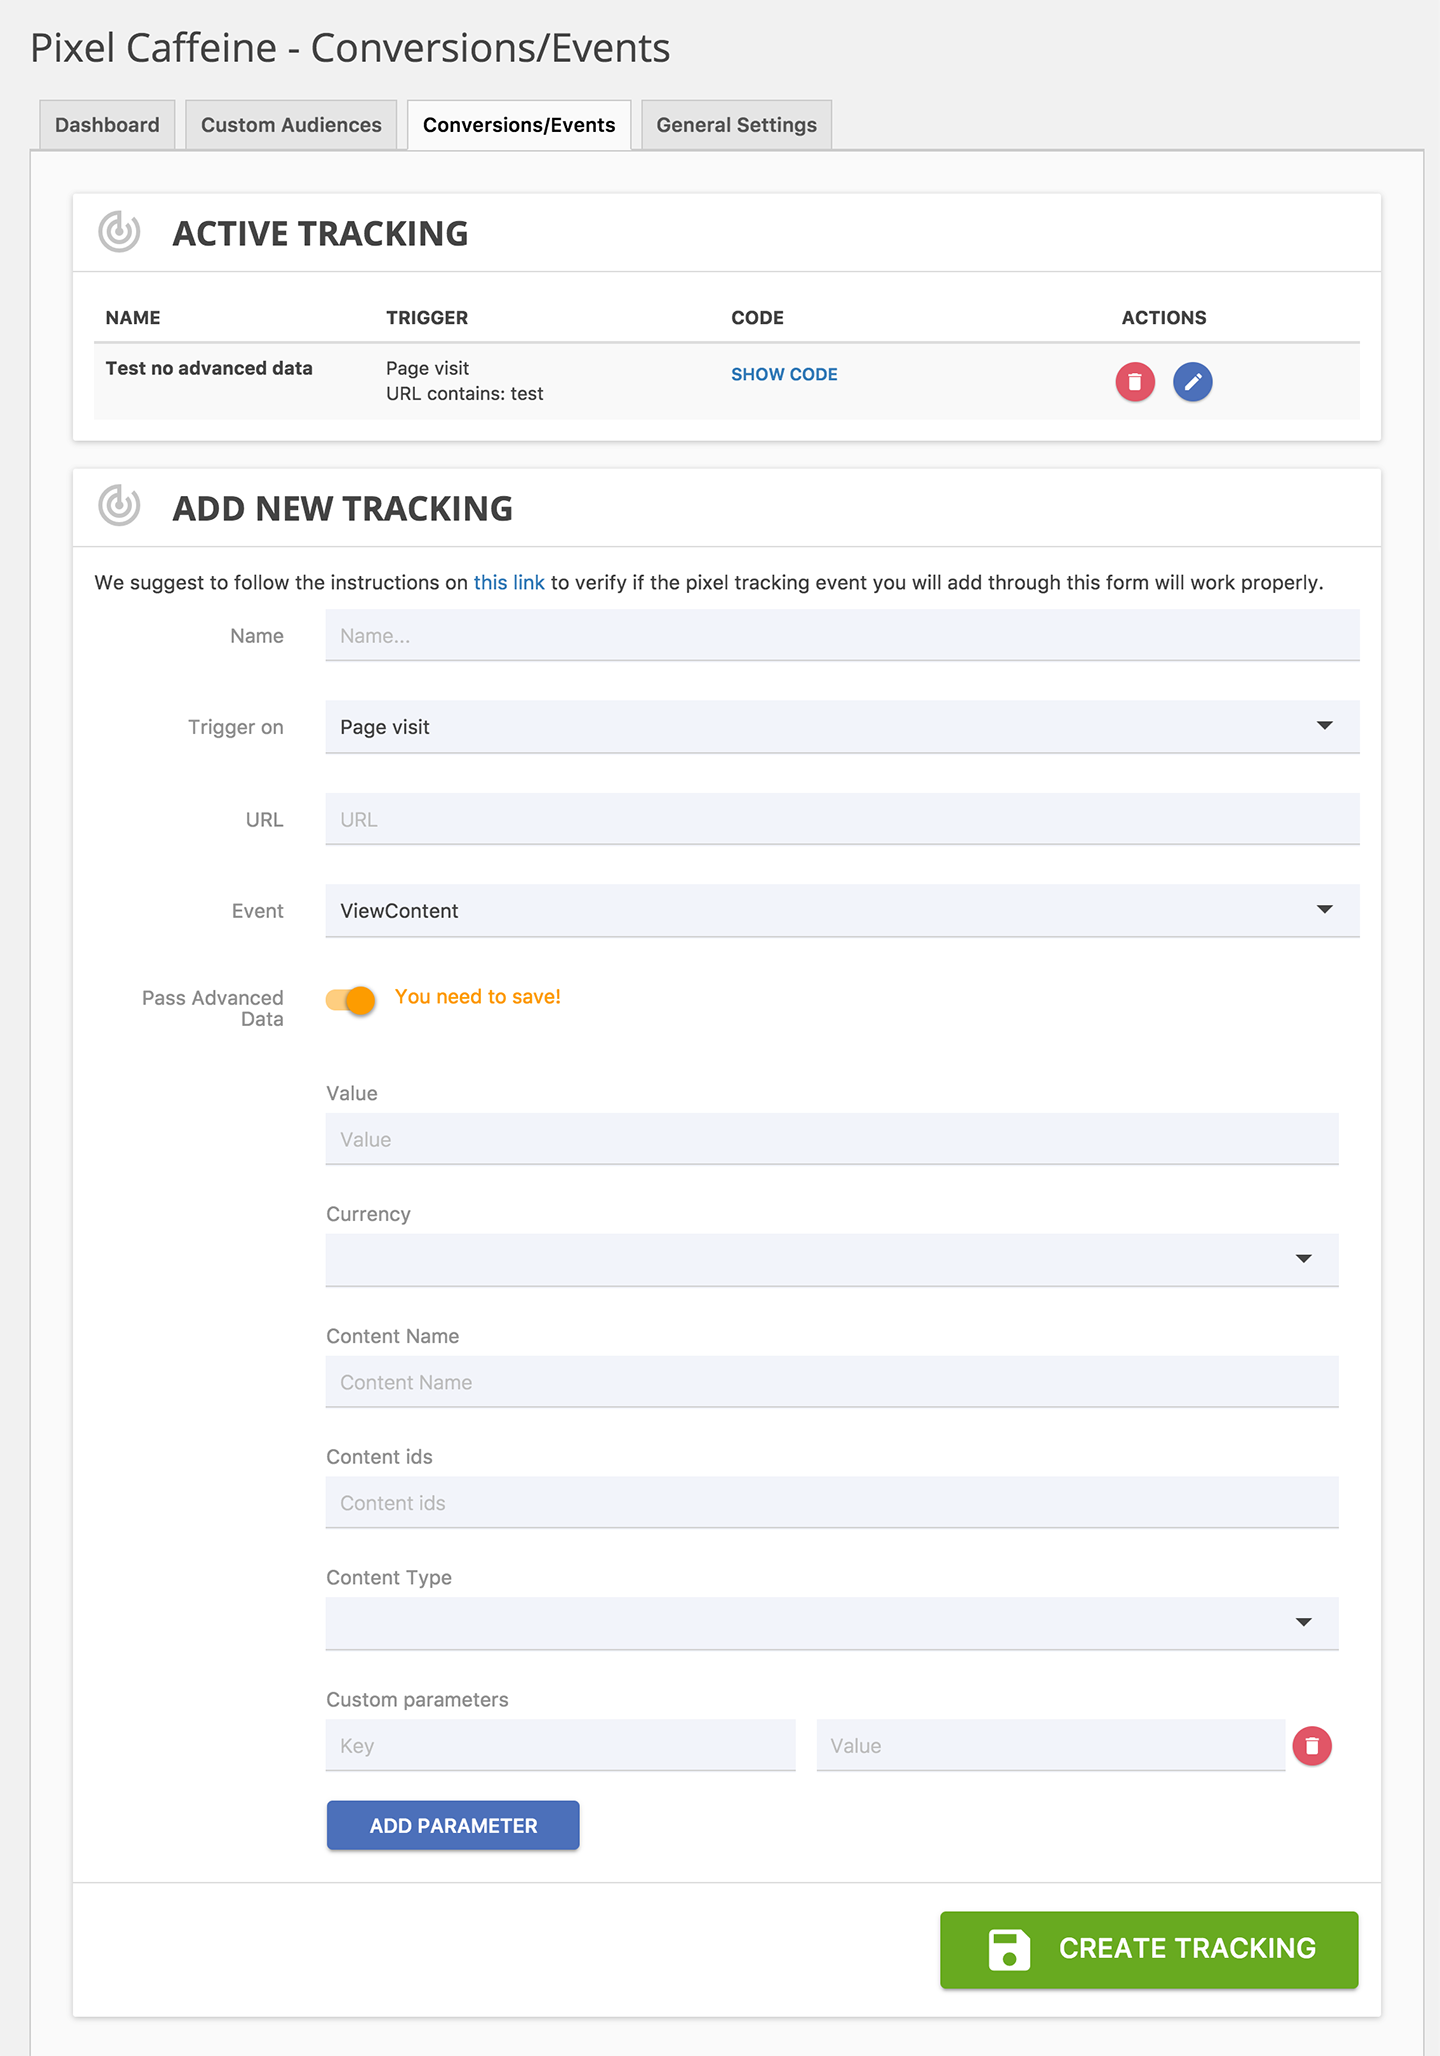1440x2056 pixels.
Task: Click the Active Tracking radar icon
Action: pyautogui.click(x=120, y=232)
